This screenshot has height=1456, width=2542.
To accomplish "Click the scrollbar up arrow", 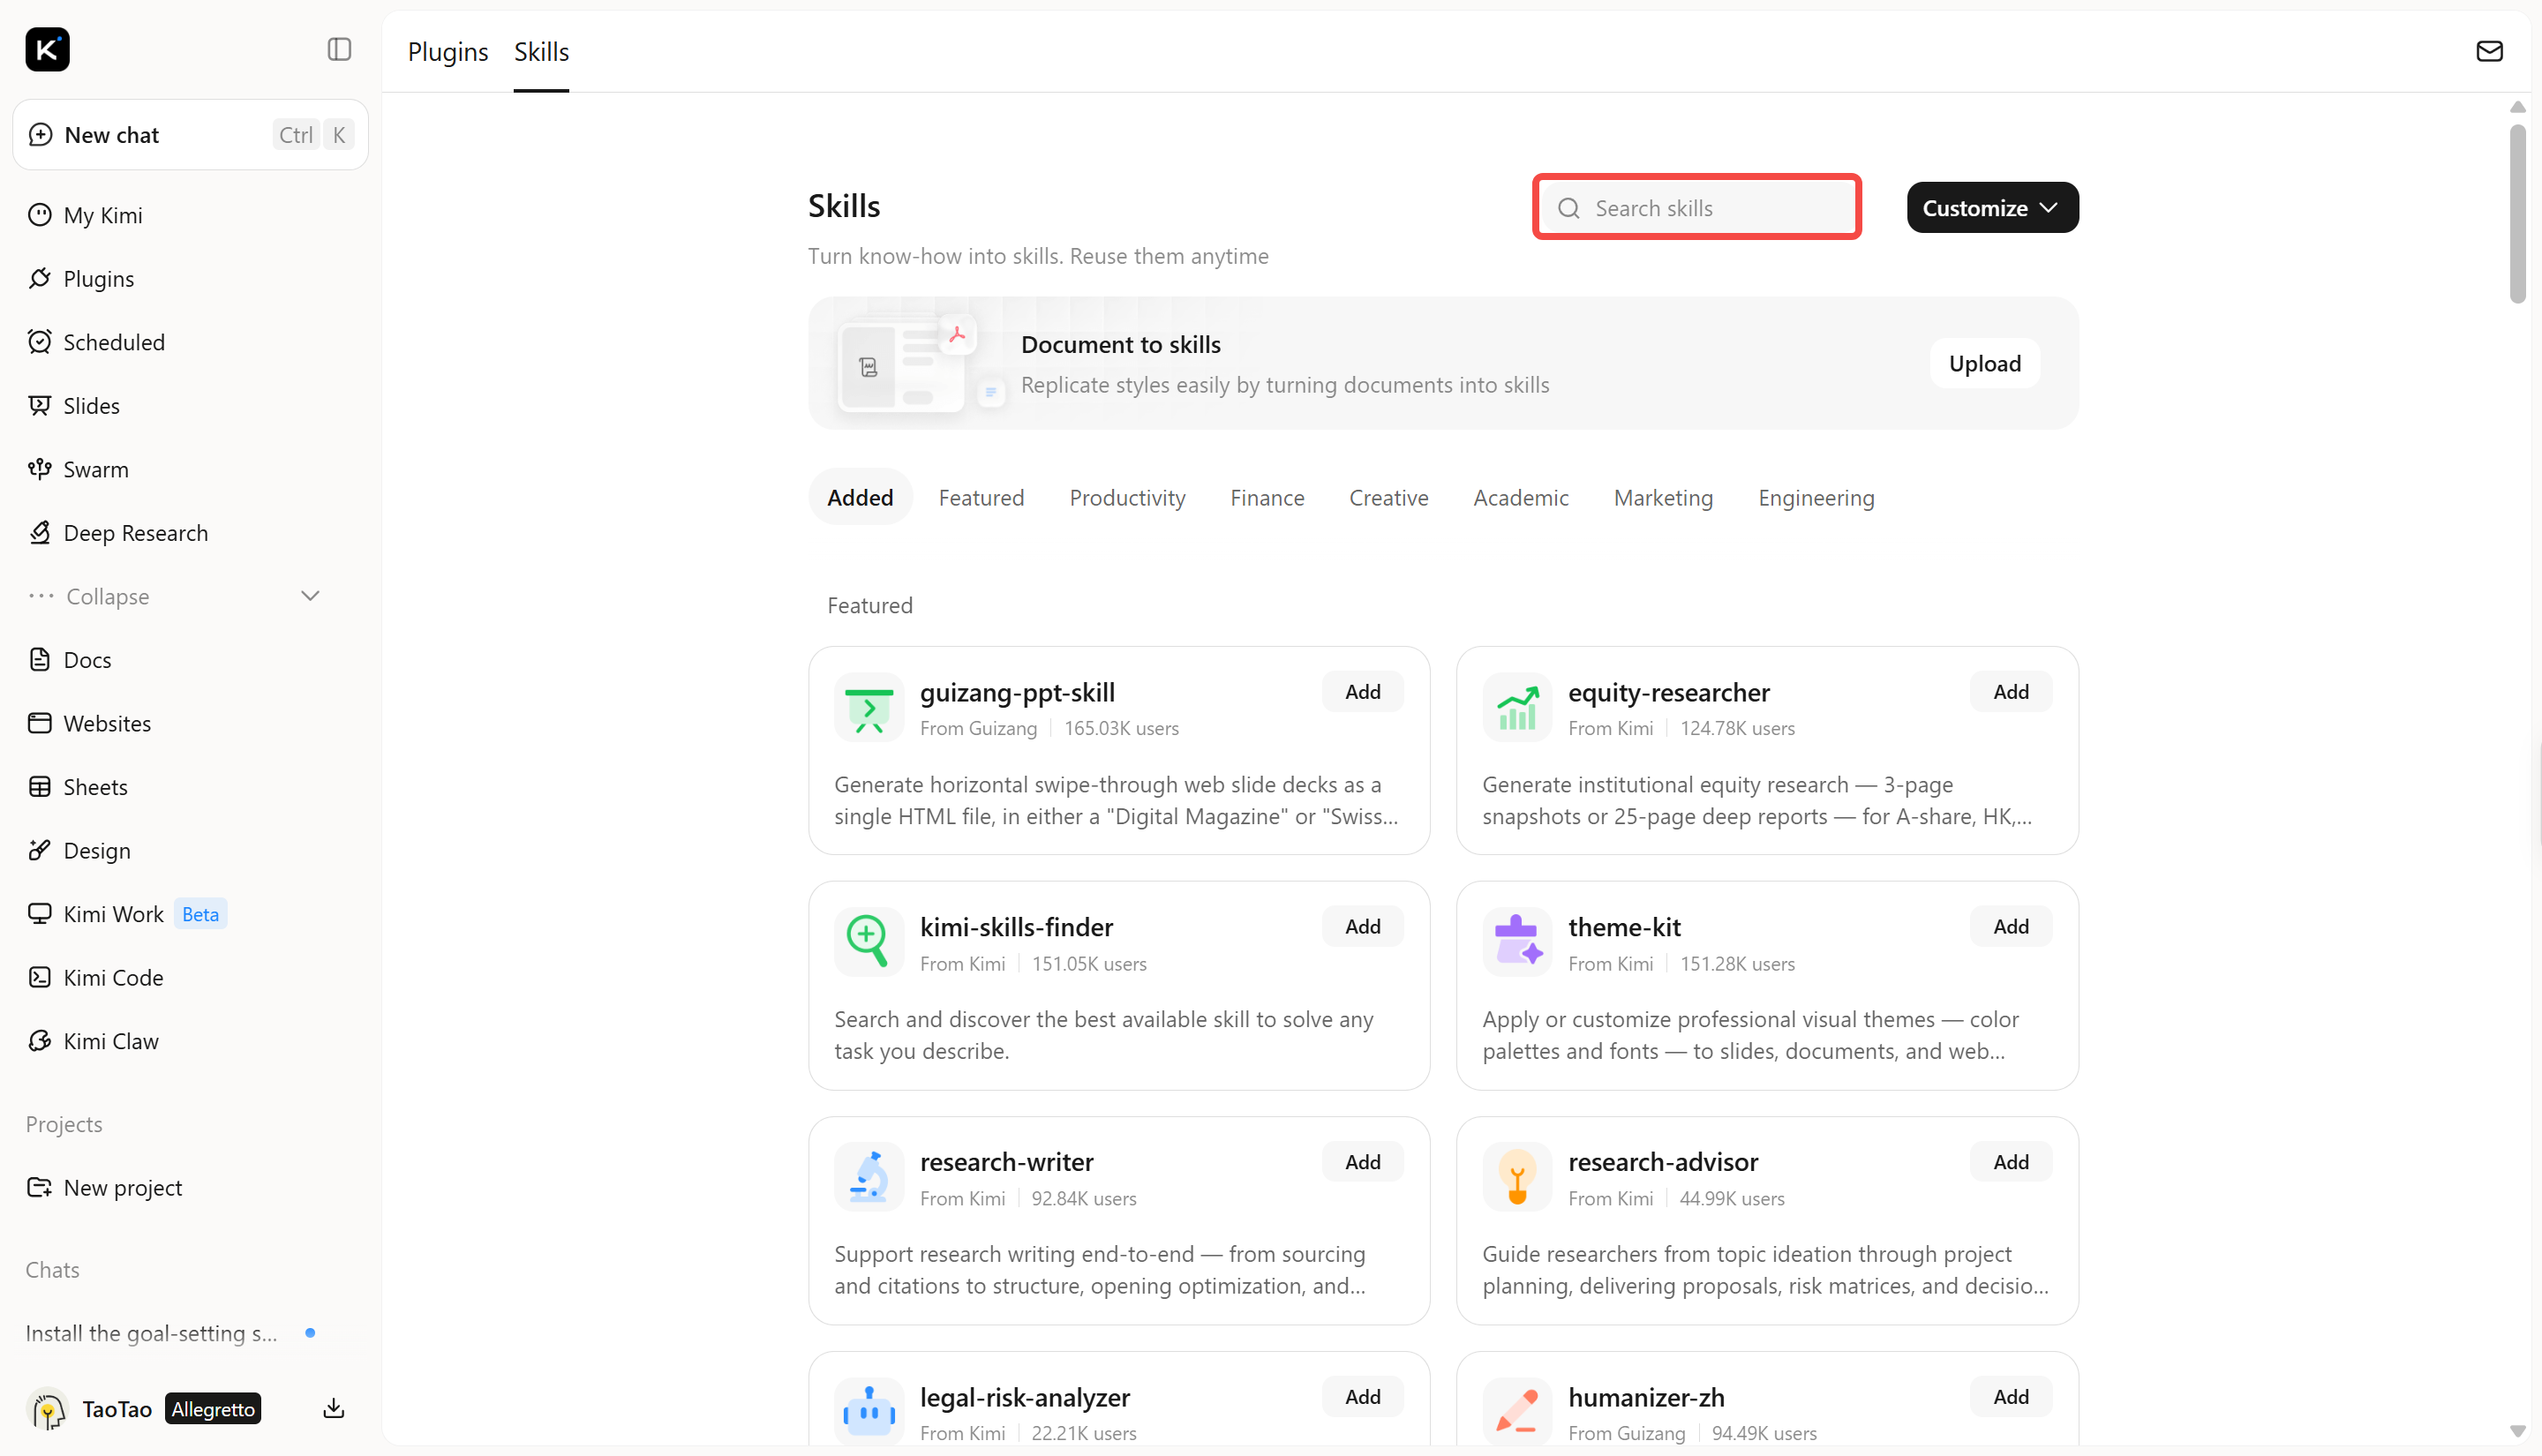I will [x=2517, y=107].
